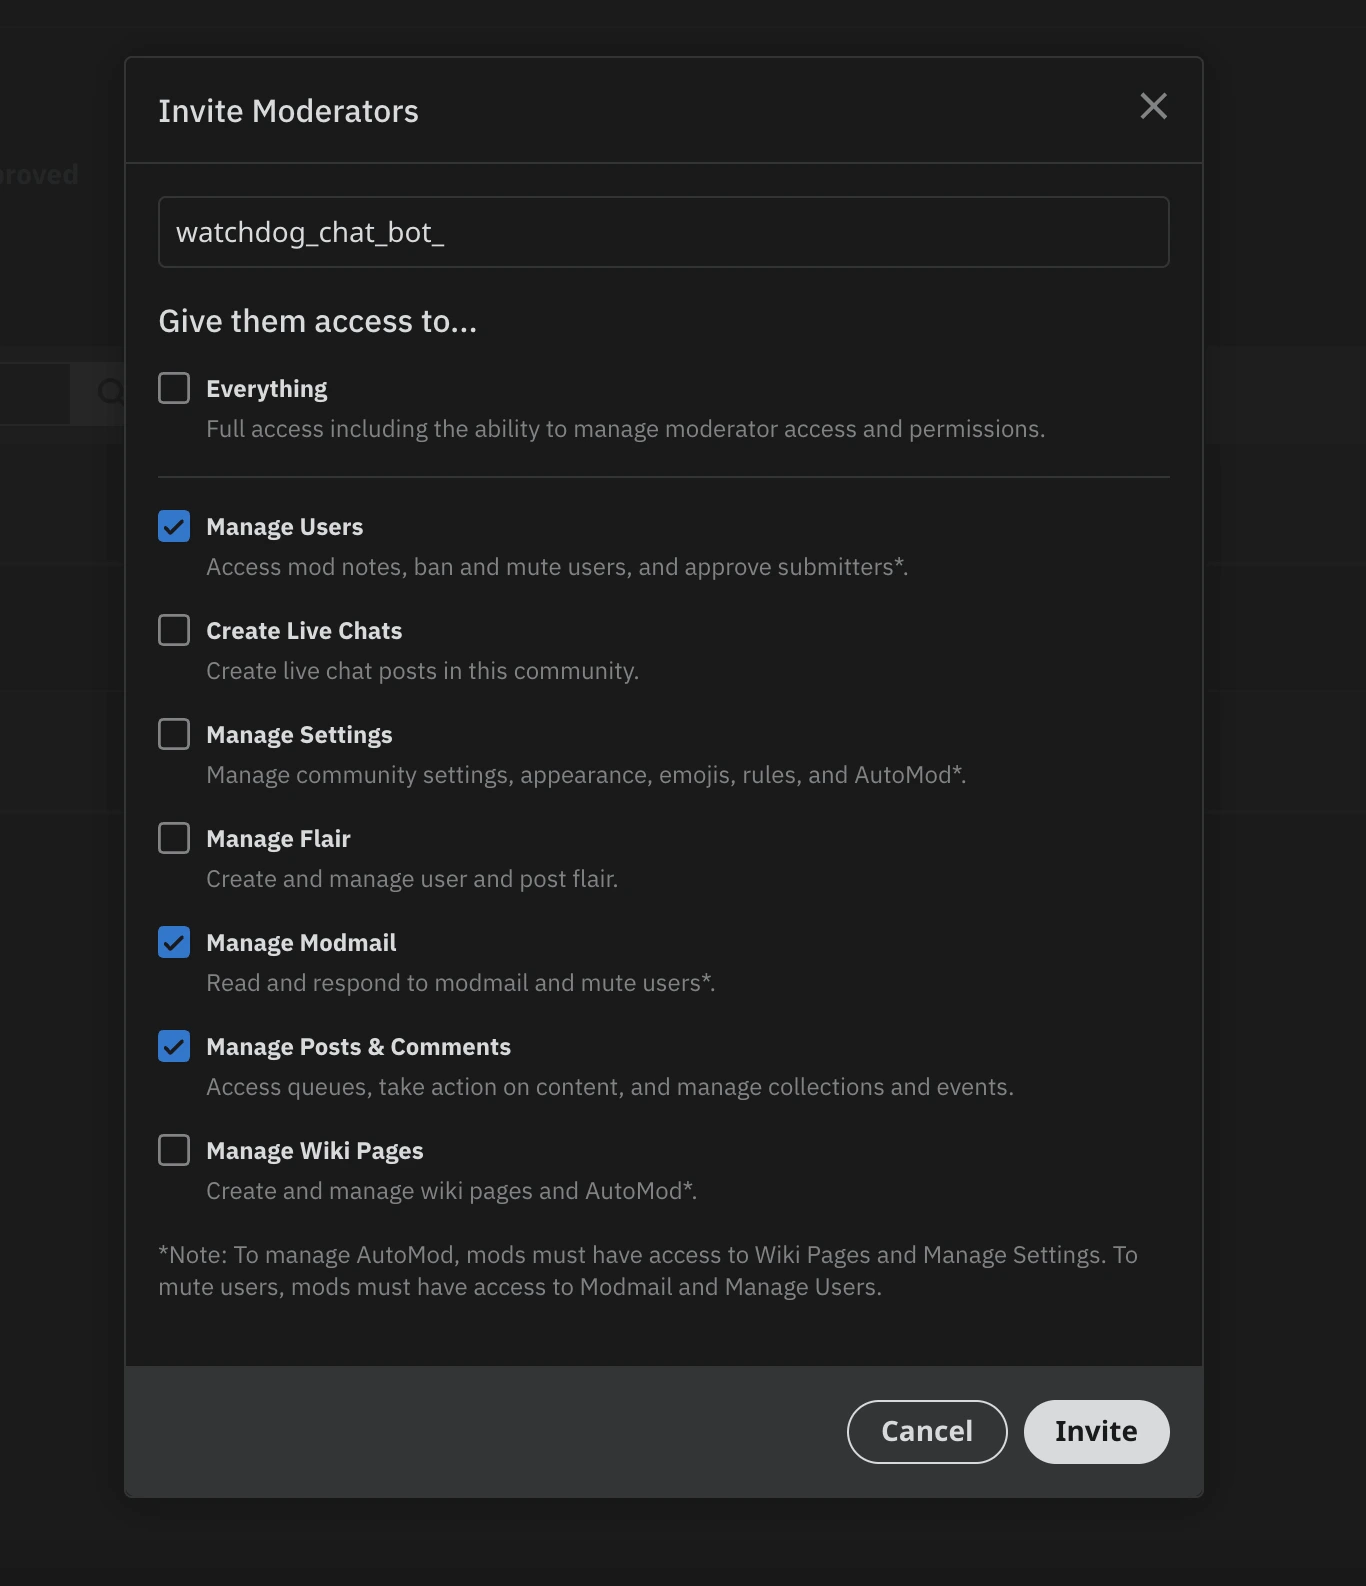The height and width of the screenshot is (1586, 1366).
Task: Click 'Access mod notes, ban and mute' description
Action: (557, 567)
